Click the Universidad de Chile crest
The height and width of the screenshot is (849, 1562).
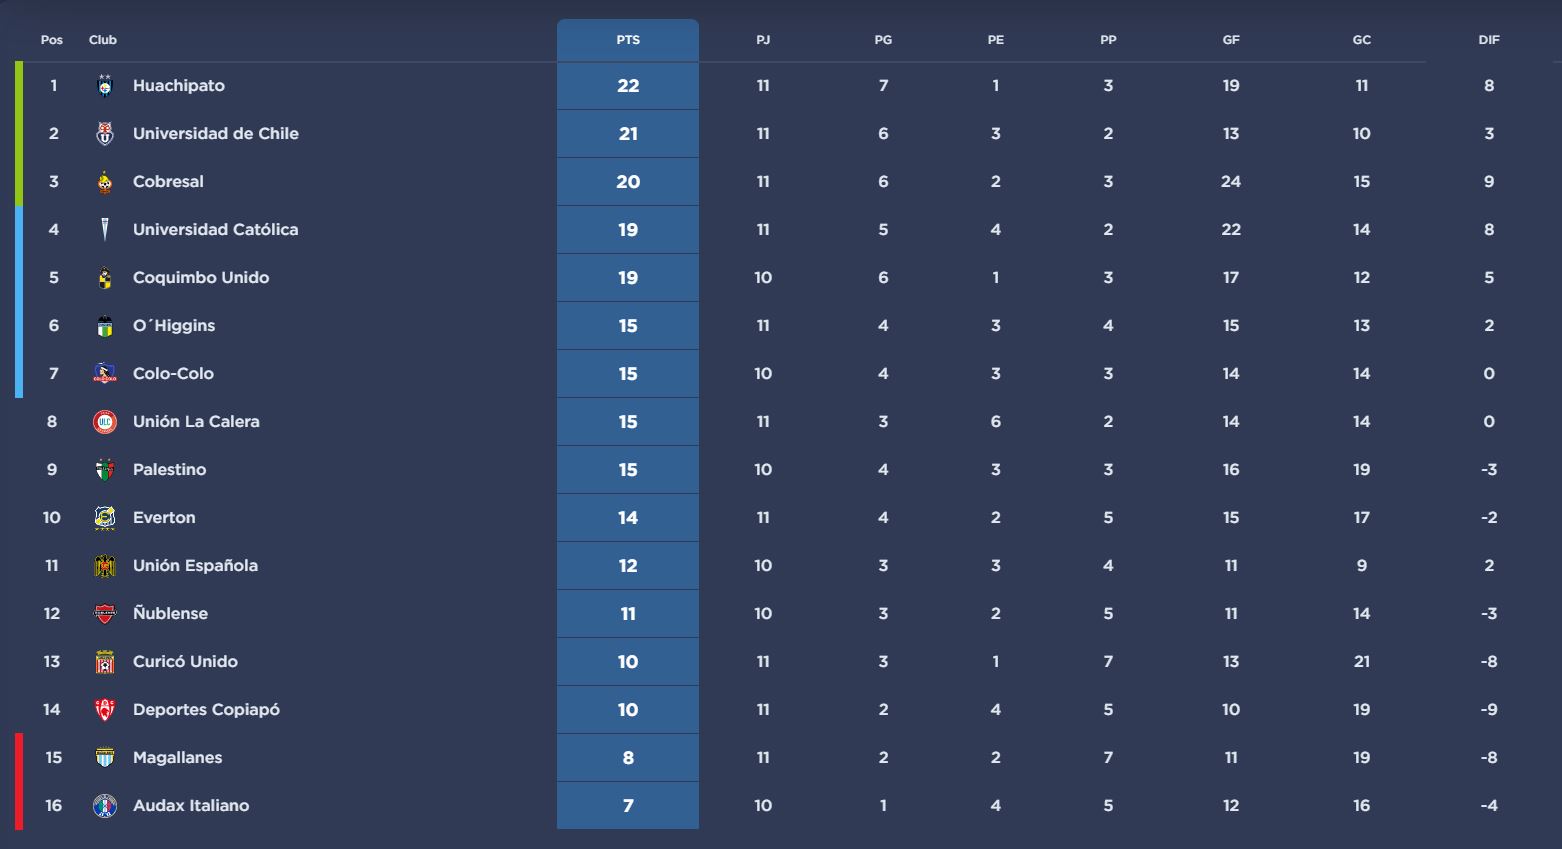point(105,134)
